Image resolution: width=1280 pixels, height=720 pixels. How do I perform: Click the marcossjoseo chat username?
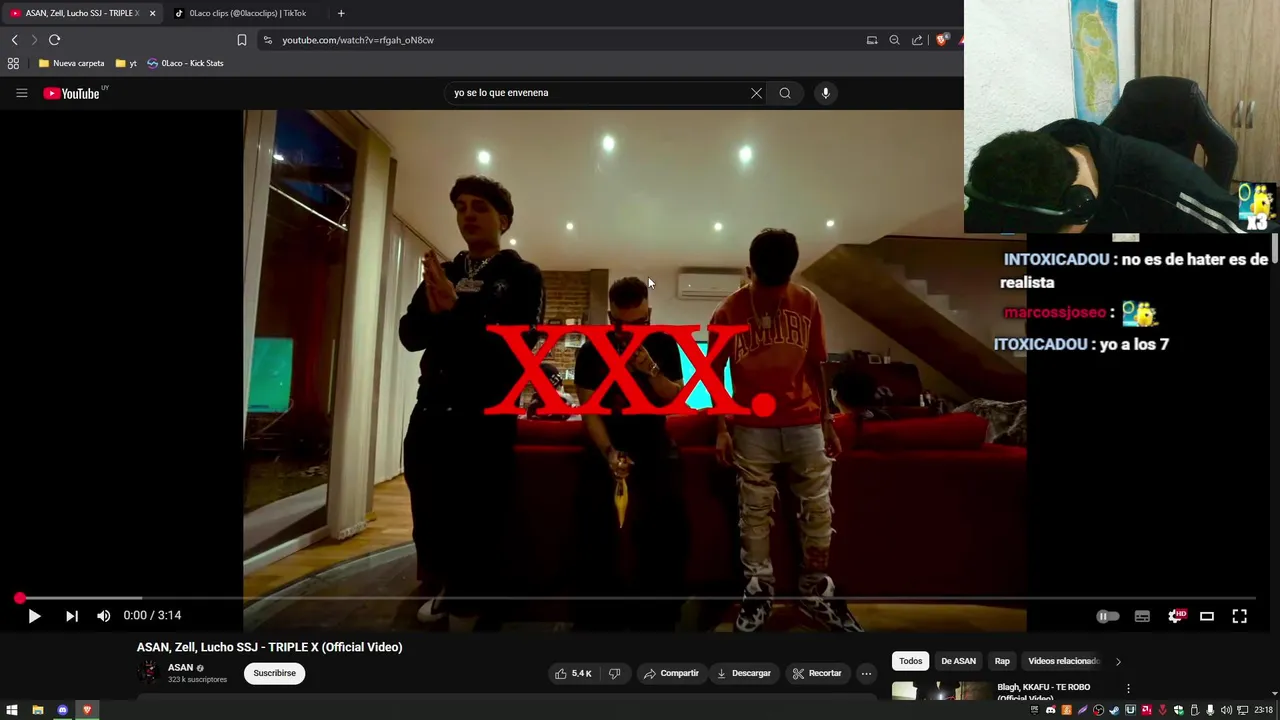click(x=1054, y=313)
